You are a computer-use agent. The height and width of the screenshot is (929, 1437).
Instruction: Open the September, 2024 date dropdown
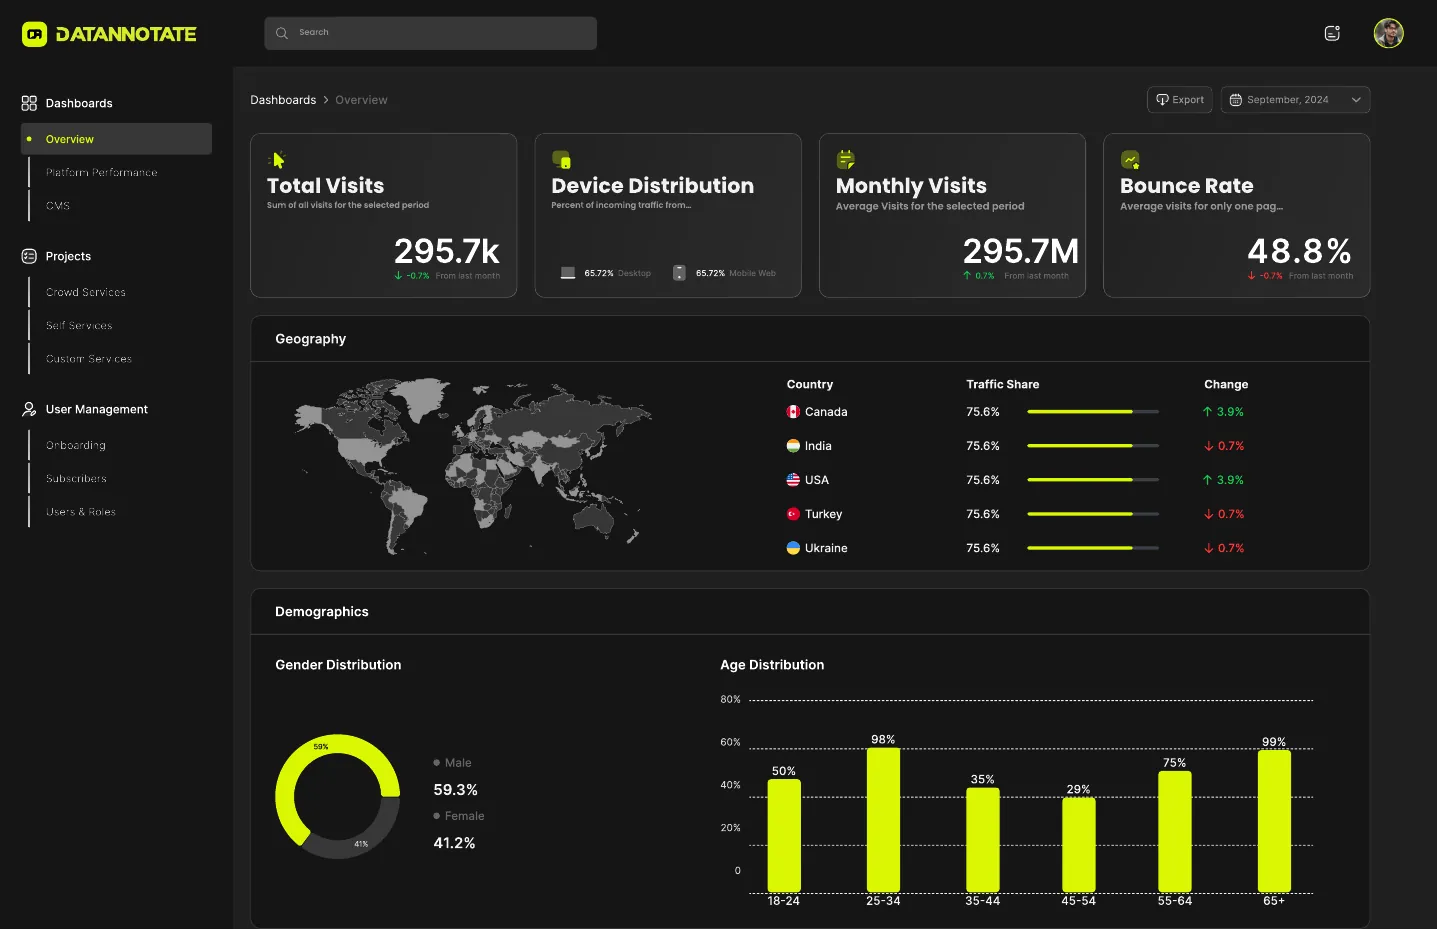click(x=1295, y=100)
